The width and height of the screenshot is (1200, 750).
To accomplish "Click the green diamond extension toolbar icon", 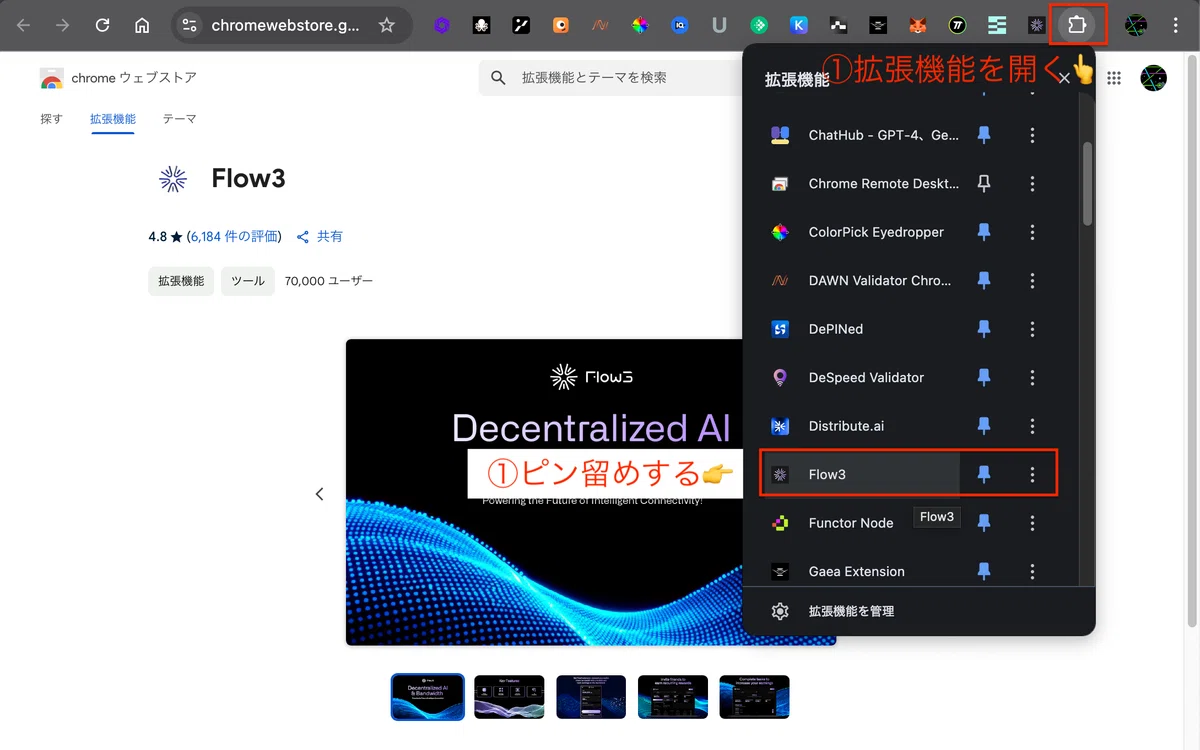I will coord(759,25).
